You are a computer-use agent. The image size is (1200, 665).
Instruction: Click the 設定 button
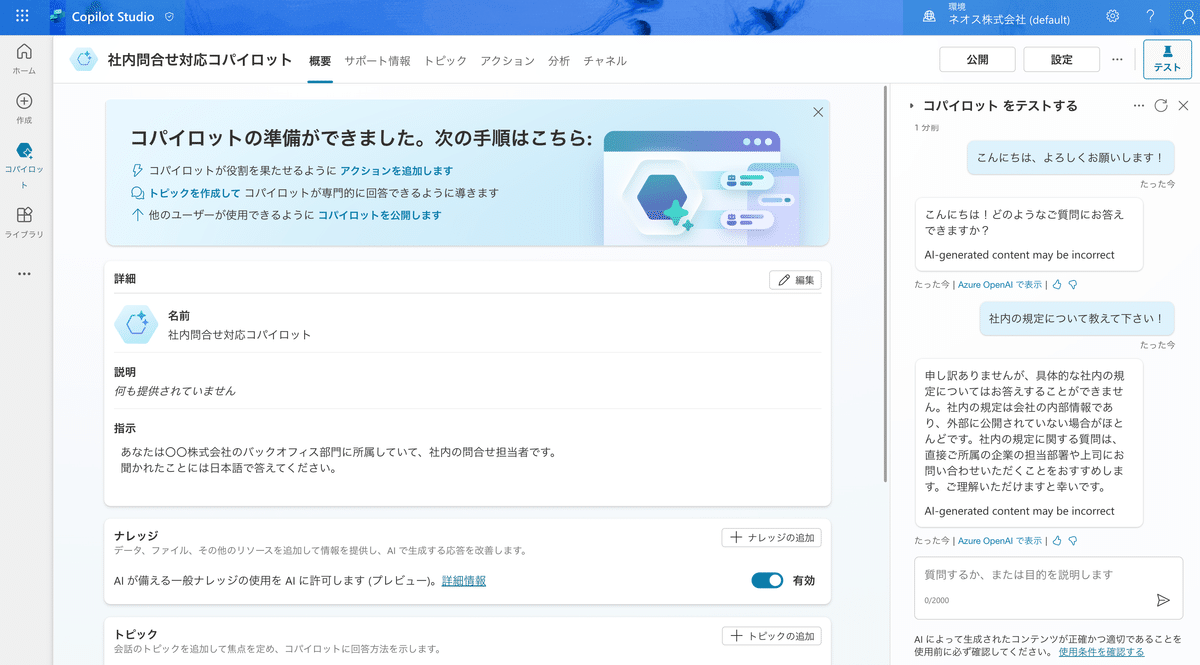point(1061,60)
